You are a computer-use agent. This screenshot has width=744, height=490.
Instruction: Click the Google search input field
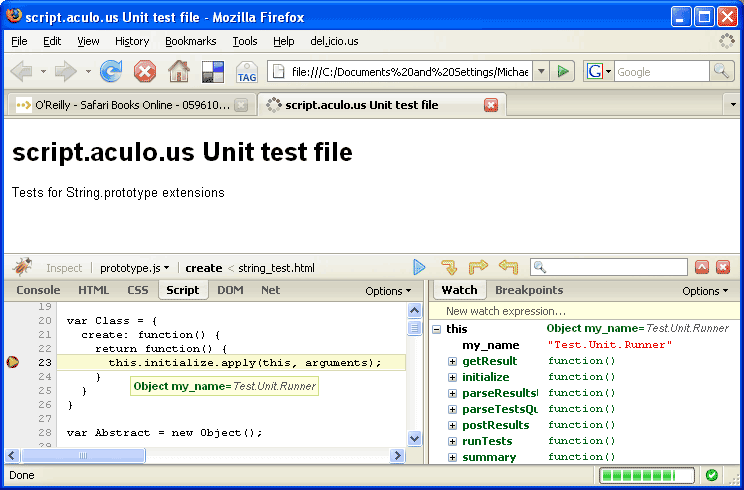tap(662, 72)
